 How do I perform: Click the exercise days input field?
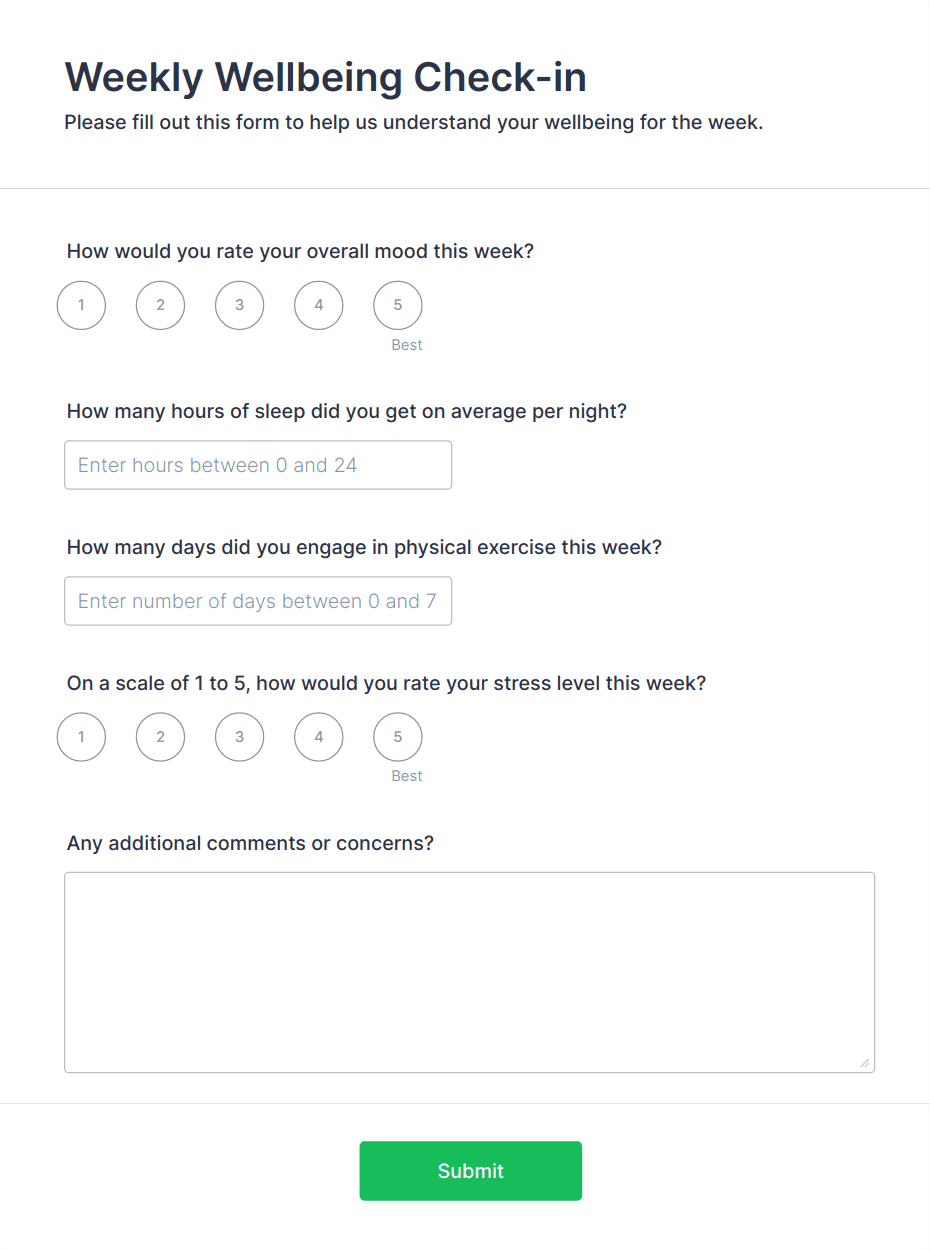coord(258,601)
